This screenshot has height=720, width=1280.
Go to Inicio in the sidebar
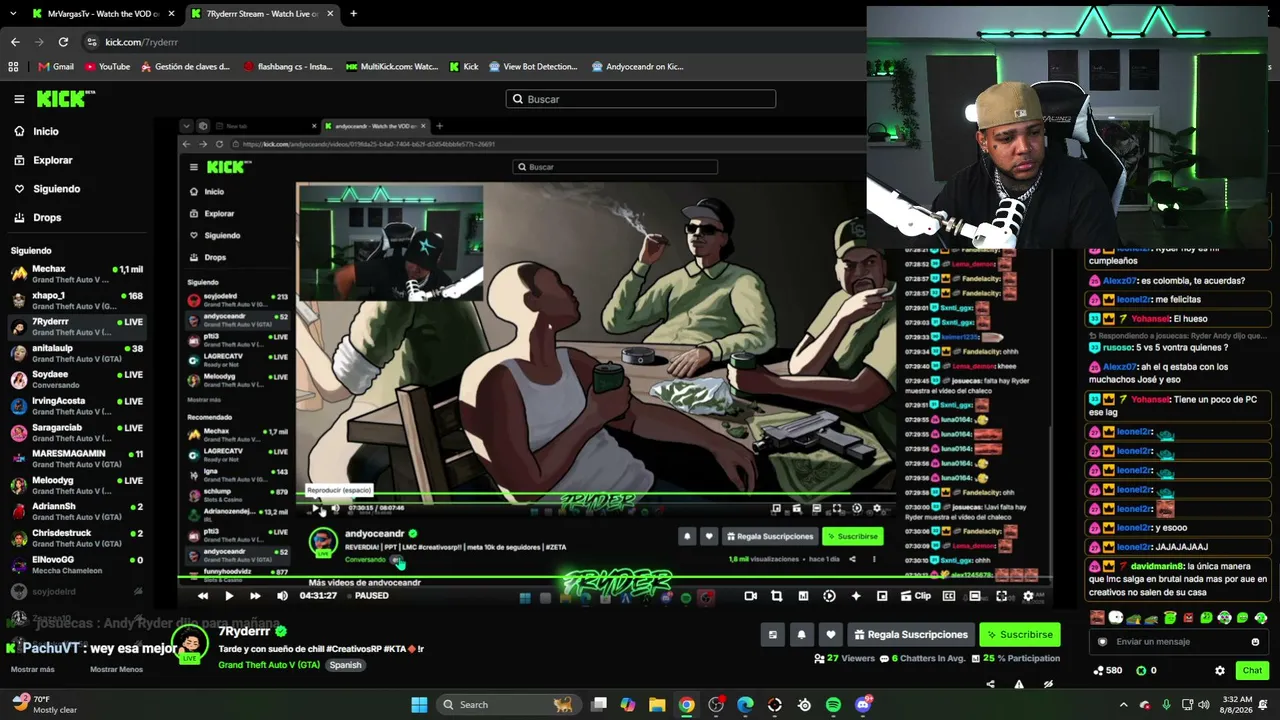pyautogui.click(x=37, y=131)
